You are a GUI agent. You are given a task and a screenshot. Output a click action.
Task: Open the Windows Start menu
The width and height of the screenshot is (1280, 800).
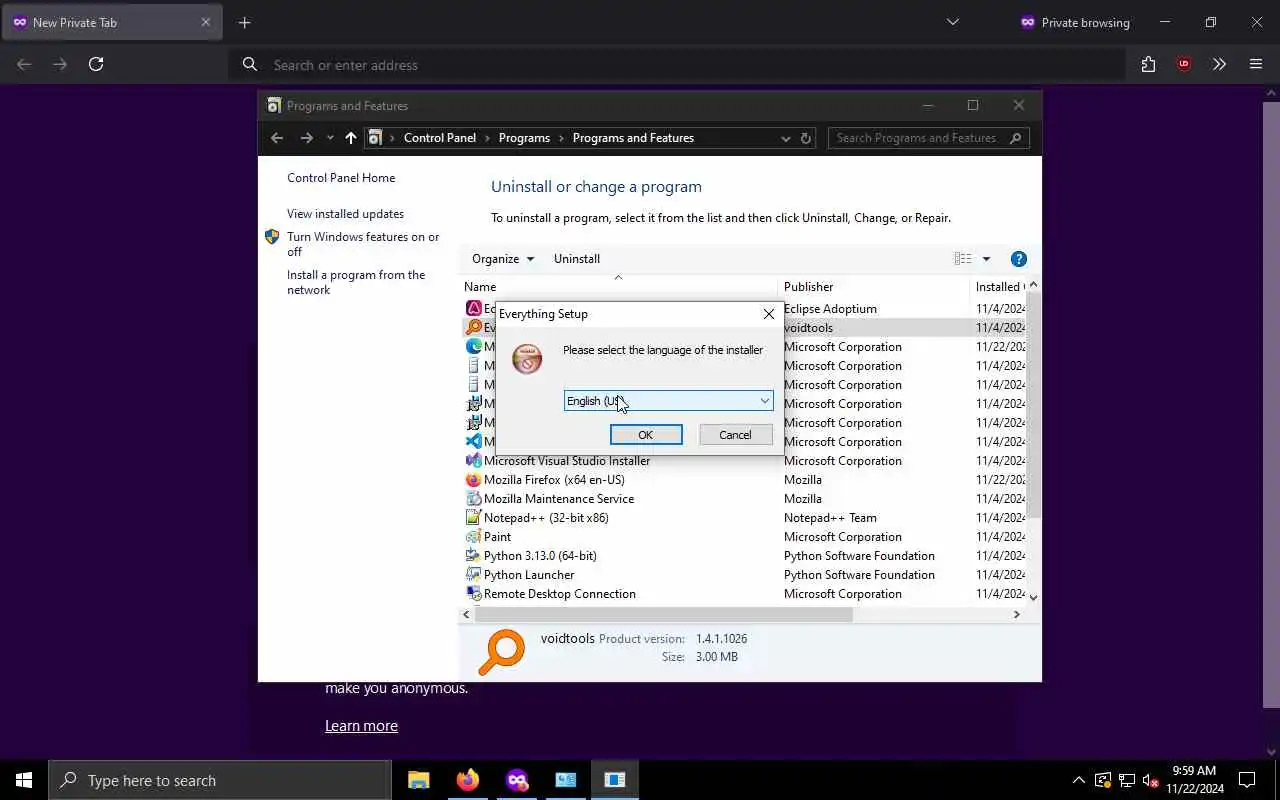click(x=24, y=780)
